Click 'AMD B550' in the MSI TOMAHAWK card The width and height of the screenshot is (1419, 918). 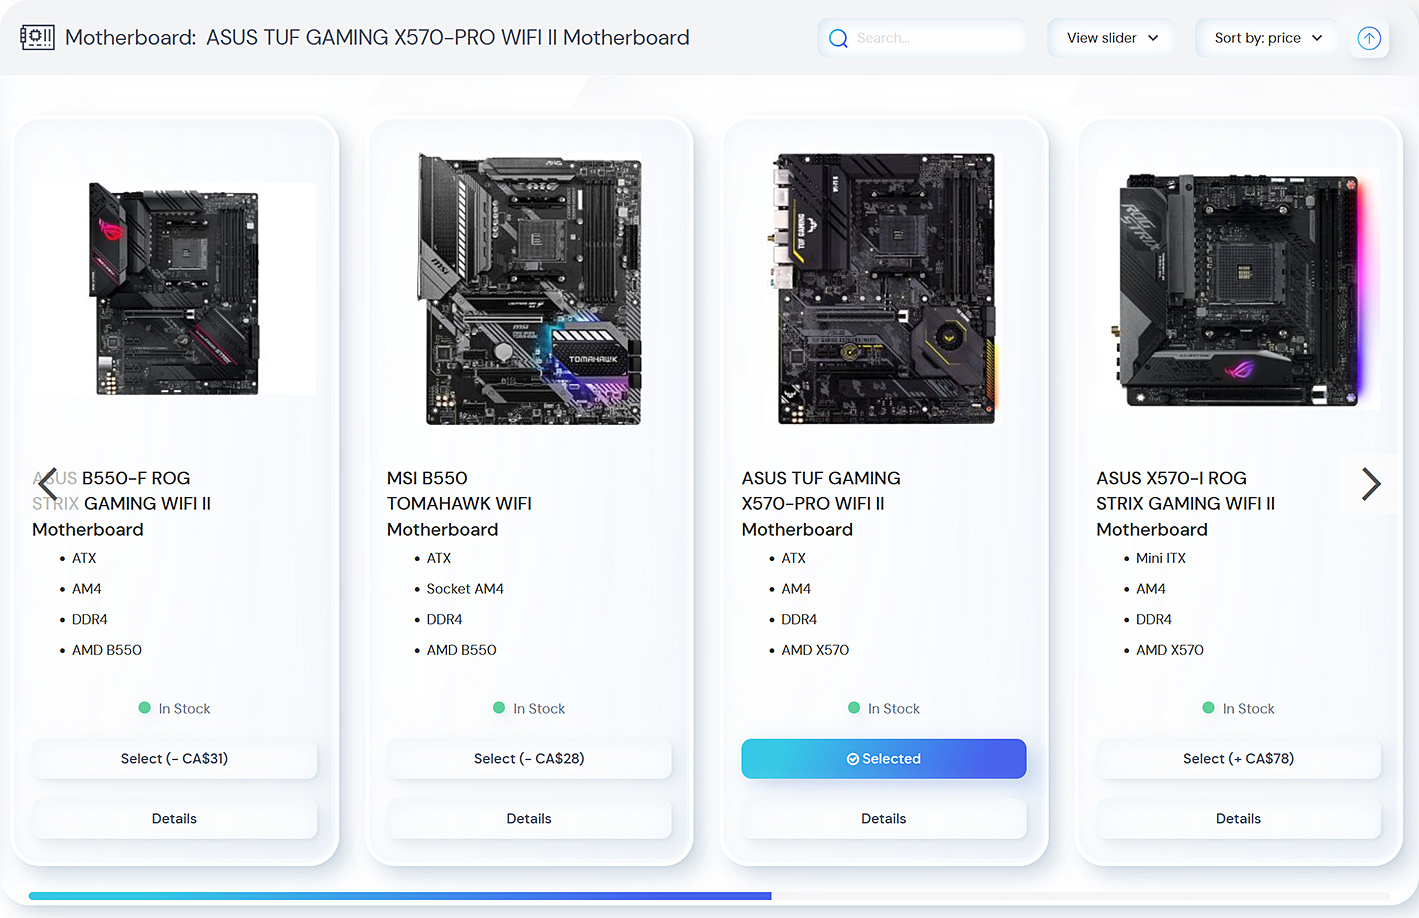[x=461, y=650]
